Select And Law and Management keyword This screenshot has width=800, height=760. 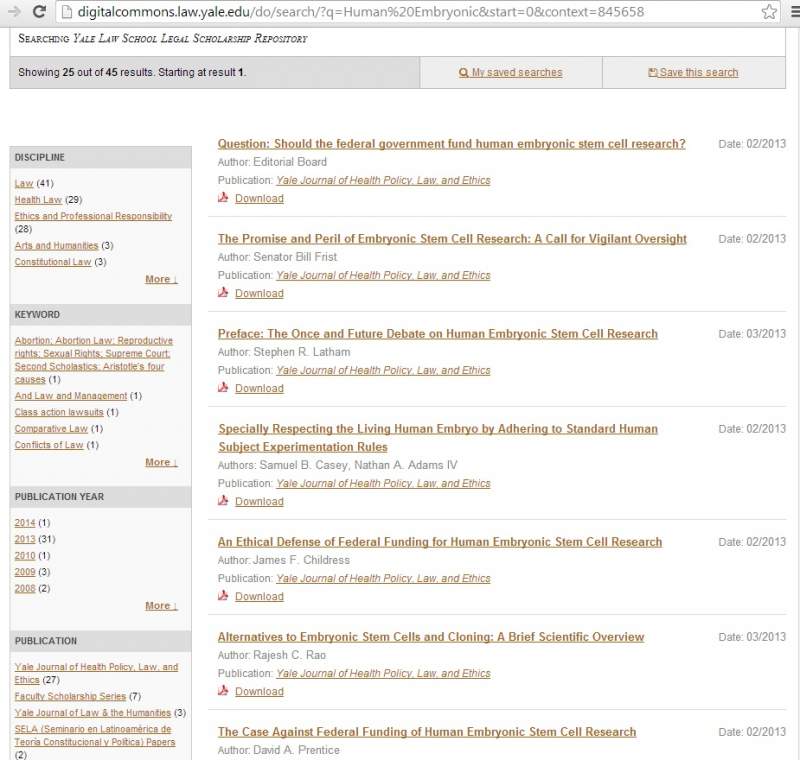coord(70,396)
